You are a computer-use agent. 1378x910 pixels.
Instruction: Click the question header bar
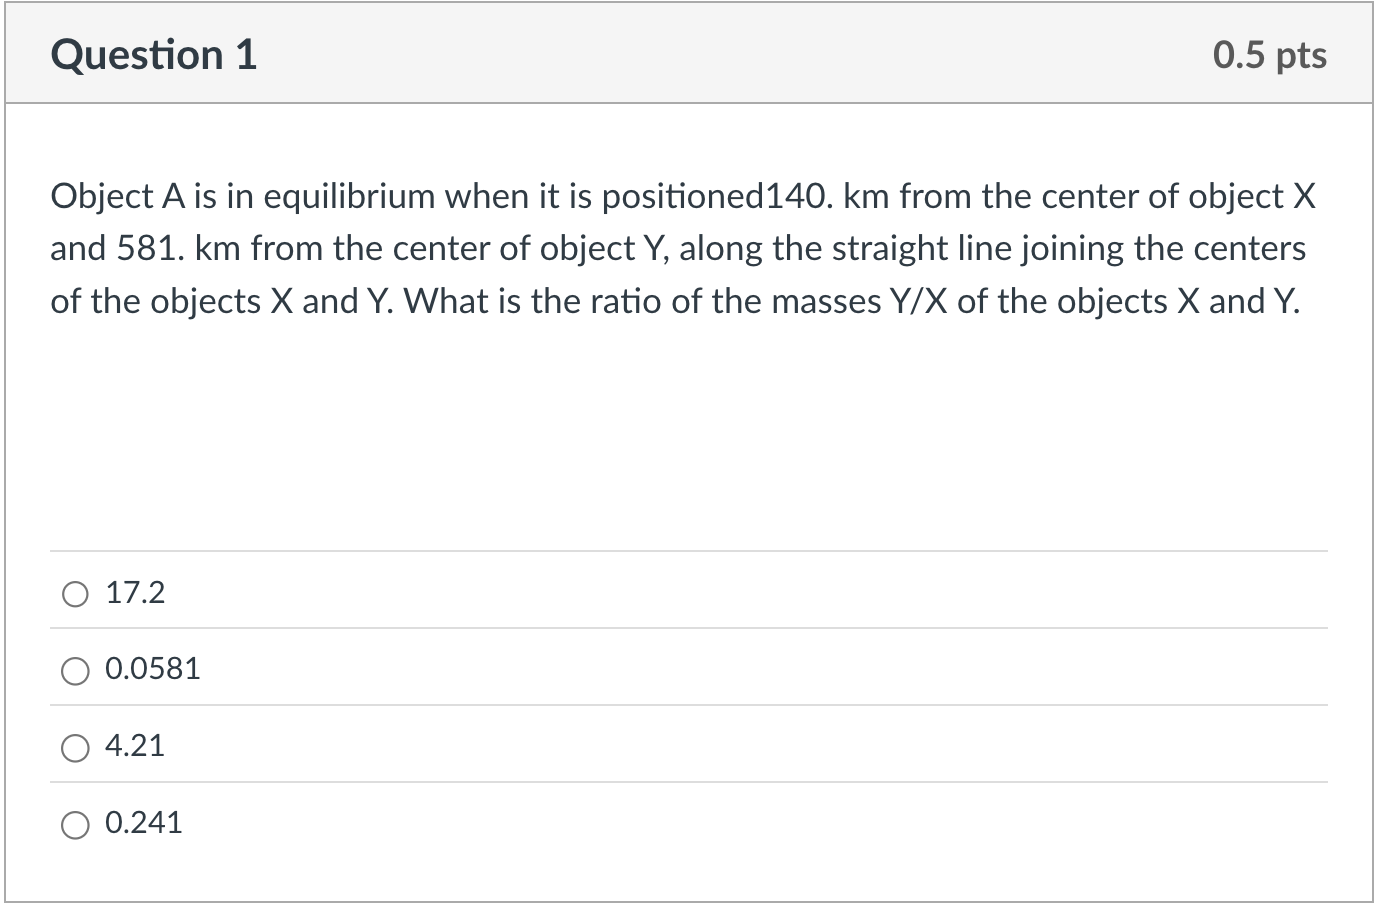point(689,53)
